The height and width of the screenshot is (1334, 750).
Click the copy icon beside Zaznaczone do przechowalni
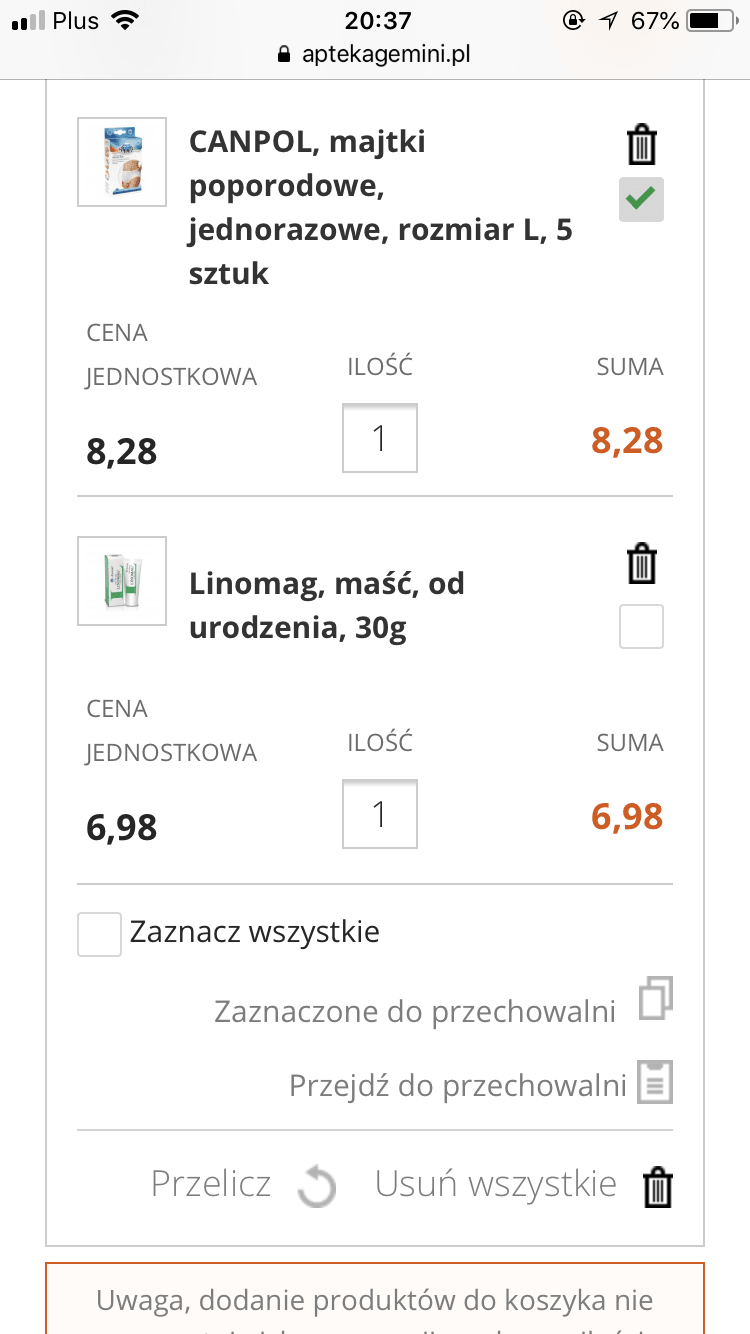point(655,998)
